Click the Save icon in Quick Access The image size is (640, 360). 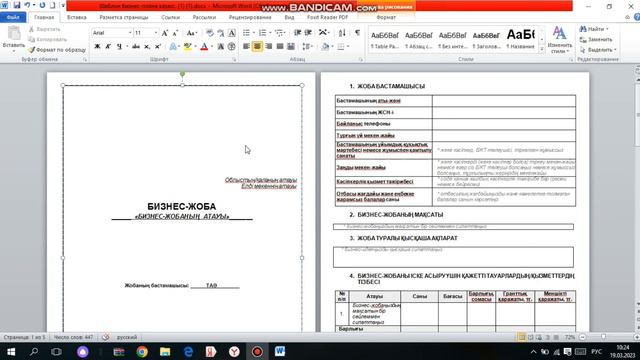pos(17,5)
